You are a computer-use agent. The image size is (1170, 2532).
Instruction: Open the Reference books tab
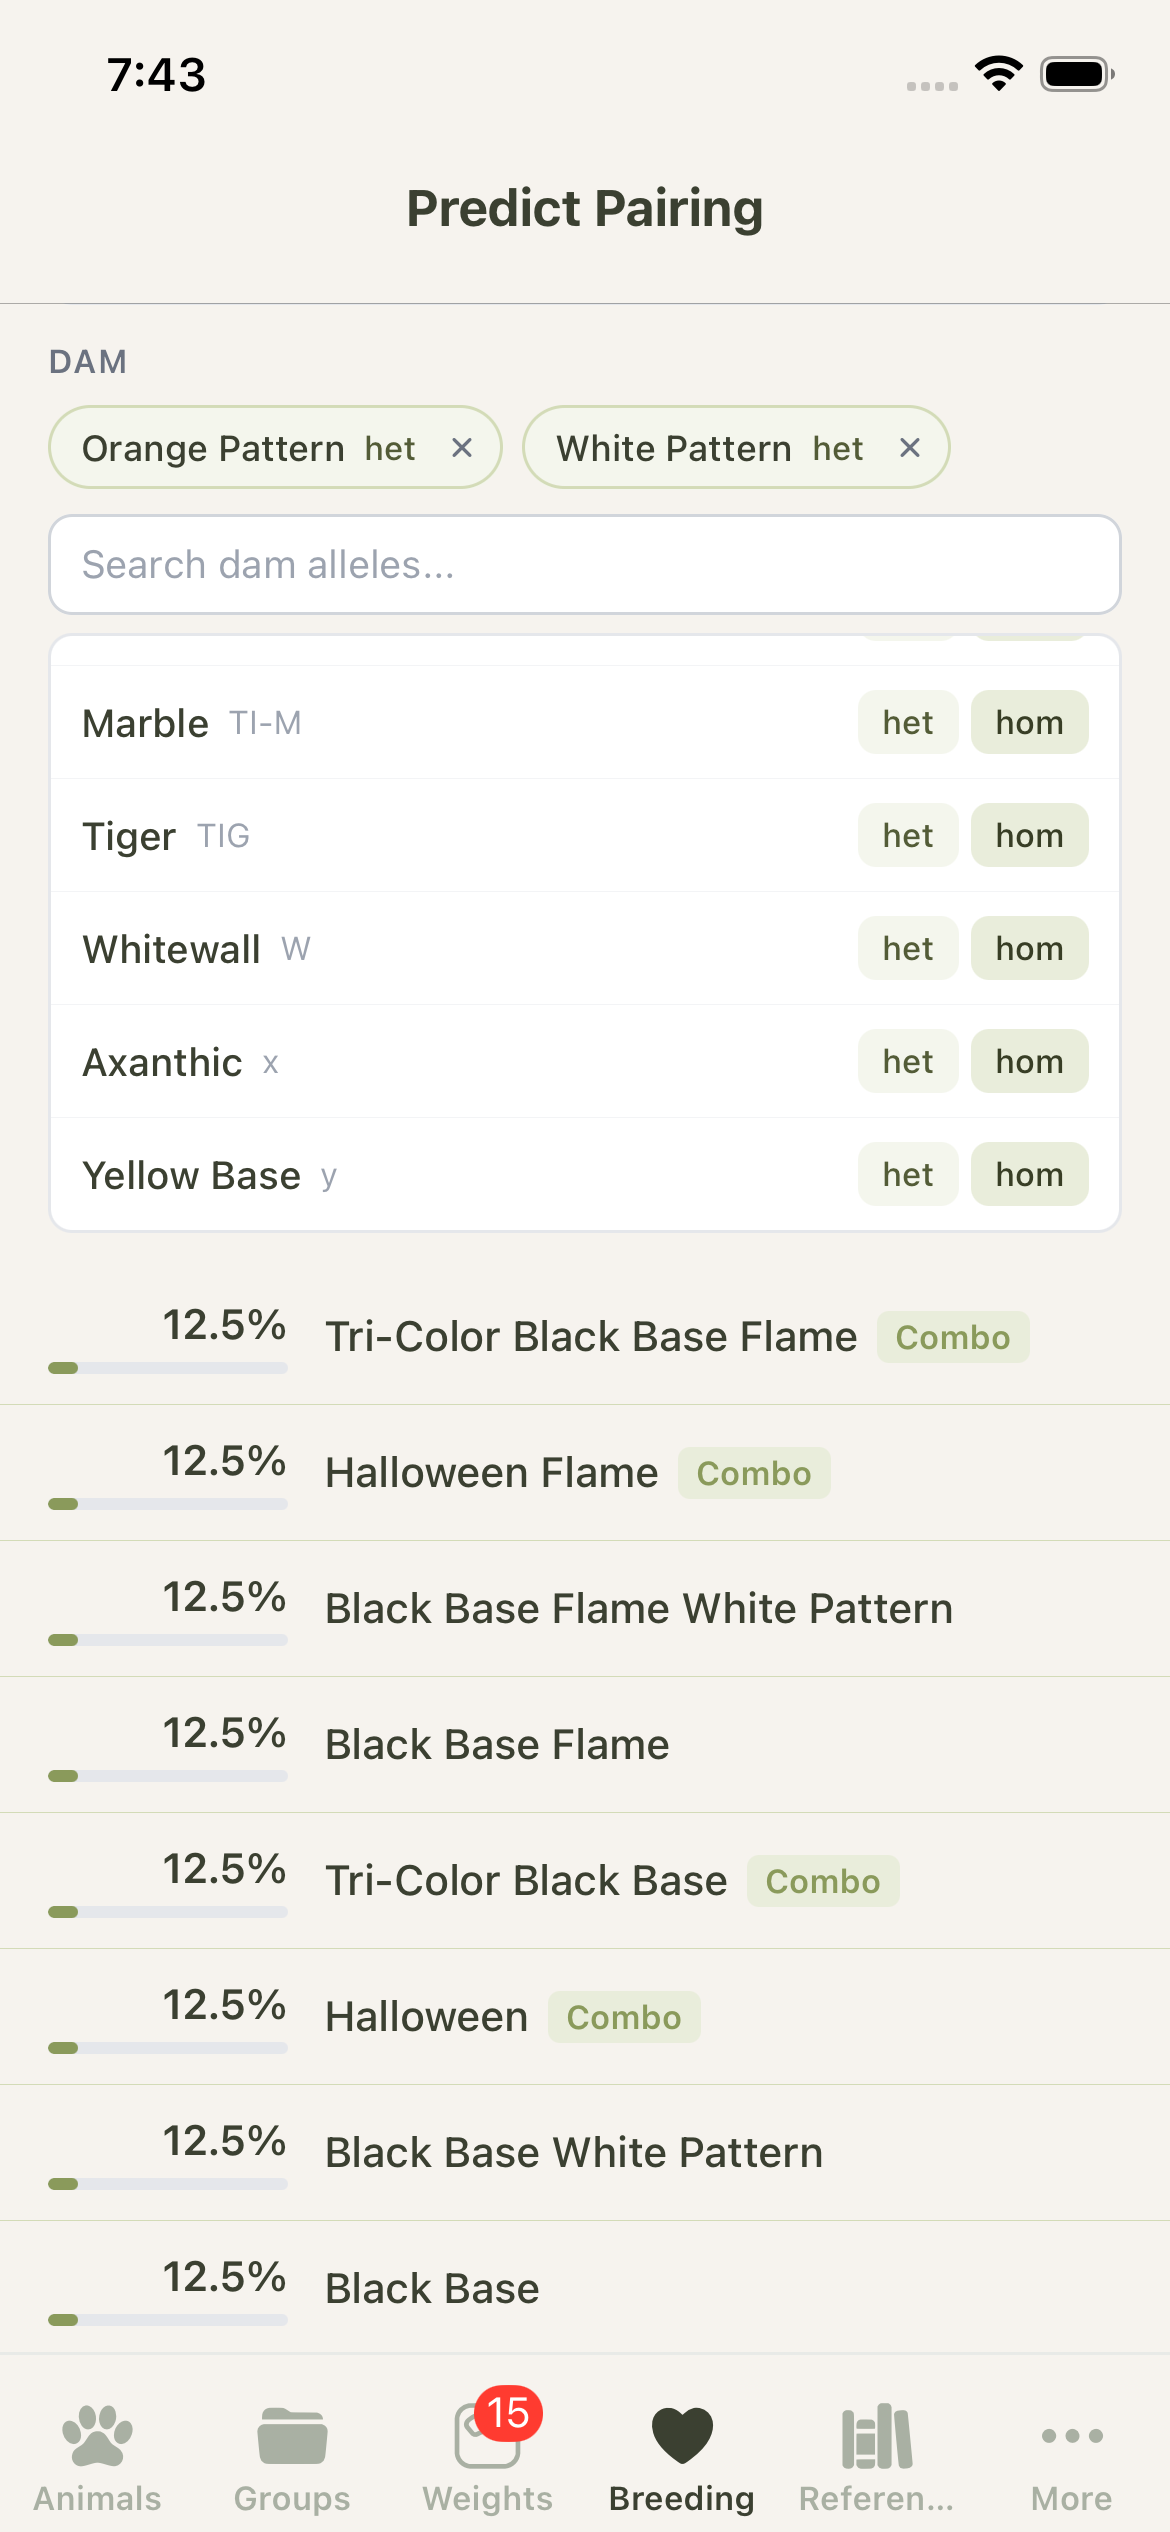pyautogui.click(x=876, y=2456)
